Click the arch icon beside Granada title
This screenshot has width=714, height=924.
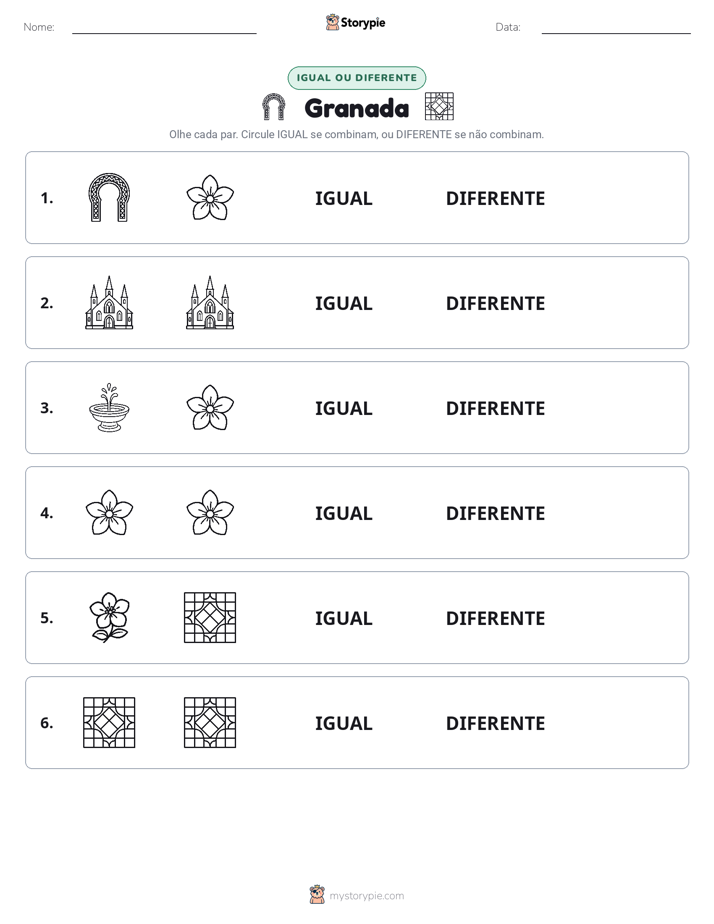pyautogui.click(x=273, y=107)
